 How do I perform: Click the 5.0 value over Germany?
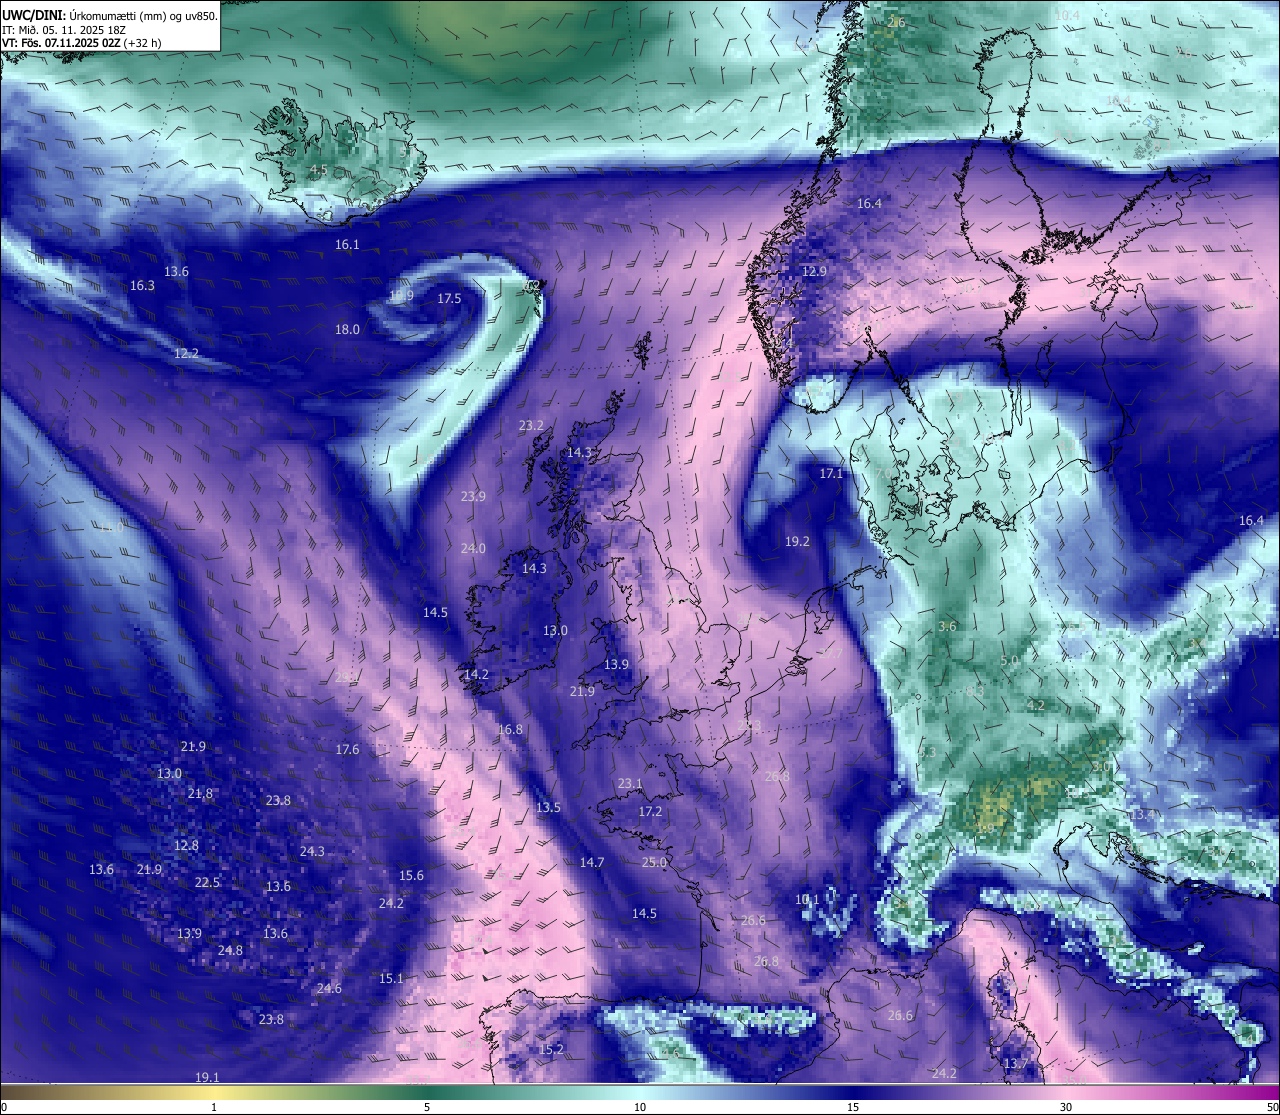[x=1009, y=660]
